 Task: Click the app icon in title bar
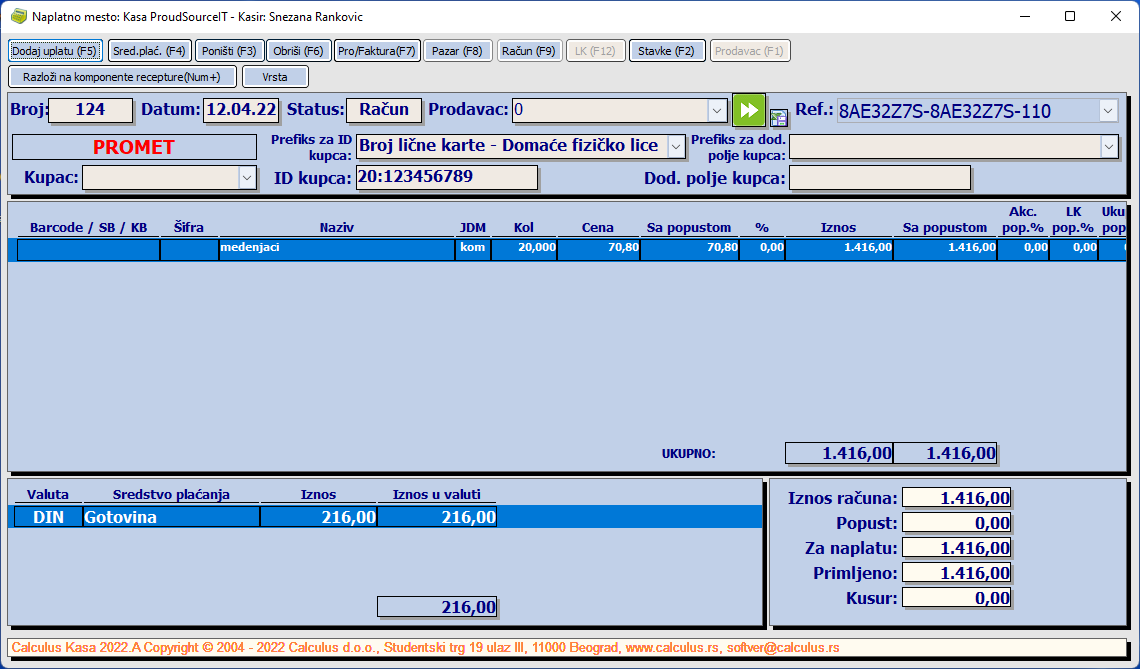point(17,17)
